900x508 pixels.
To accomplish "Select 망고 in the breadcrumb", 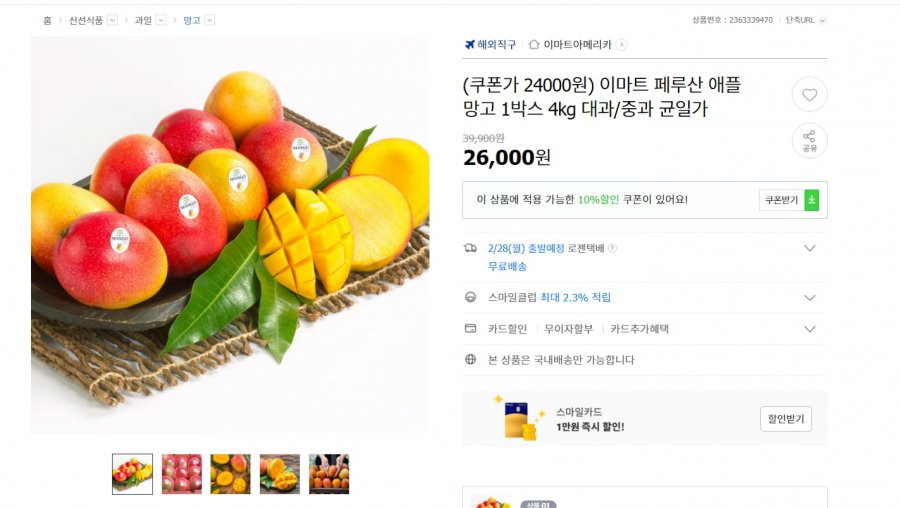I will 192,20.
